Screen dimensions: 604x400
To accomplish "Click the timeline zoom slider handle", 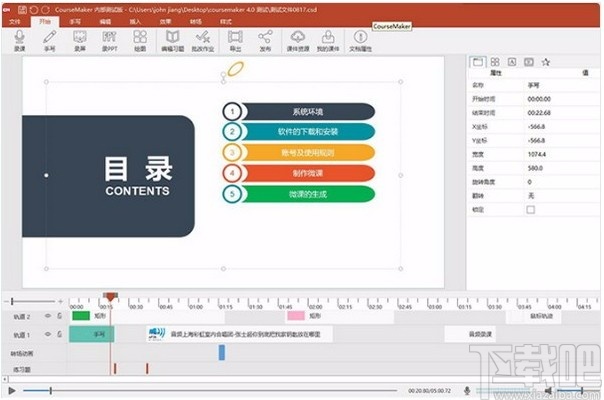I will [12, 301].
